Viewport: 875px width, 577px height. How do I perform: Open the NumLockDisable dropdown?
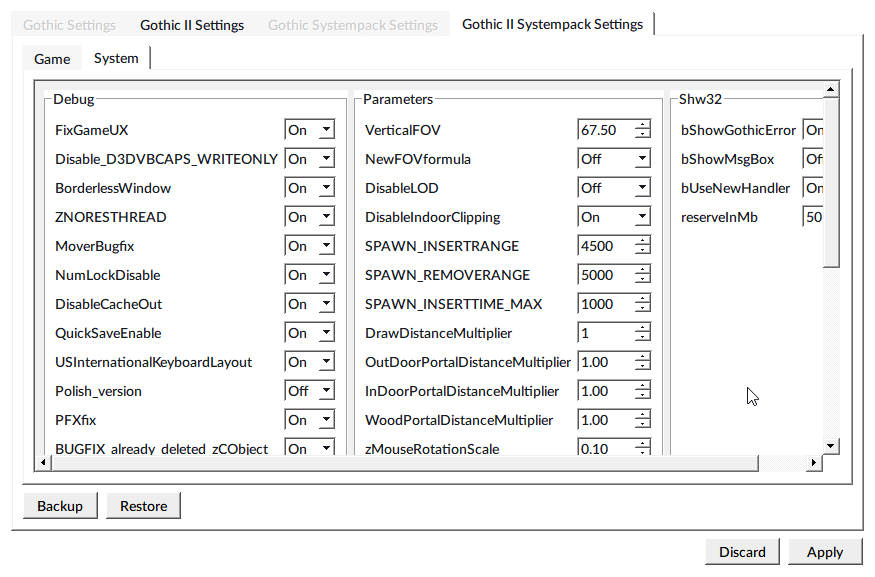[310, 275]
